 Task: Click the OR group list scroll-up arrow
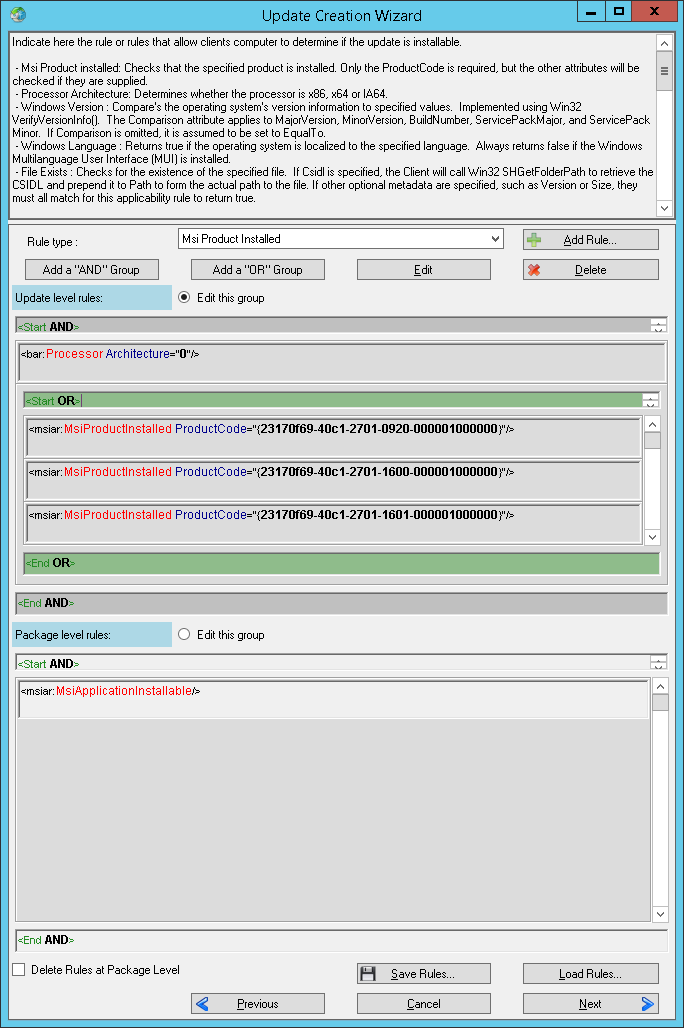click(x=652, y=424)
